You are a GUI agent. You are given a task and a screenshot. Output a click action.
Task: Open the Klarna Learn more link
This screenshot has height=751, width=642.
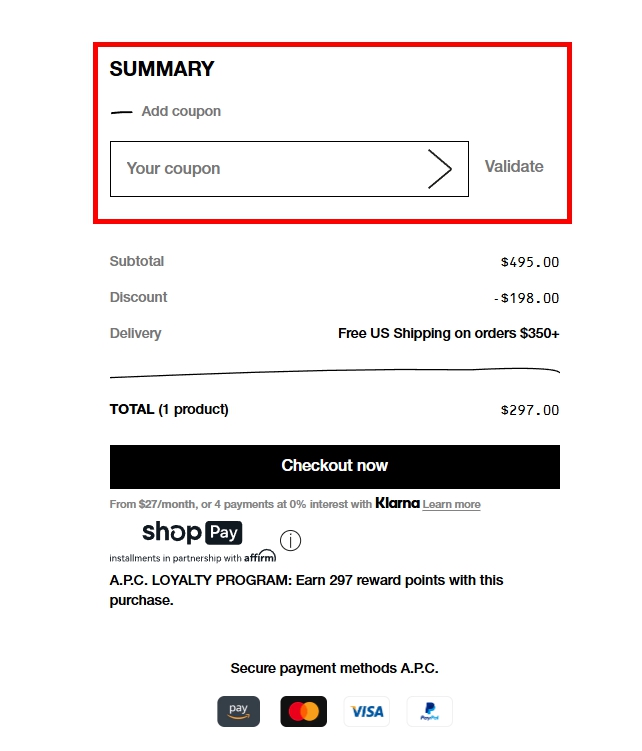coord(451,504)
